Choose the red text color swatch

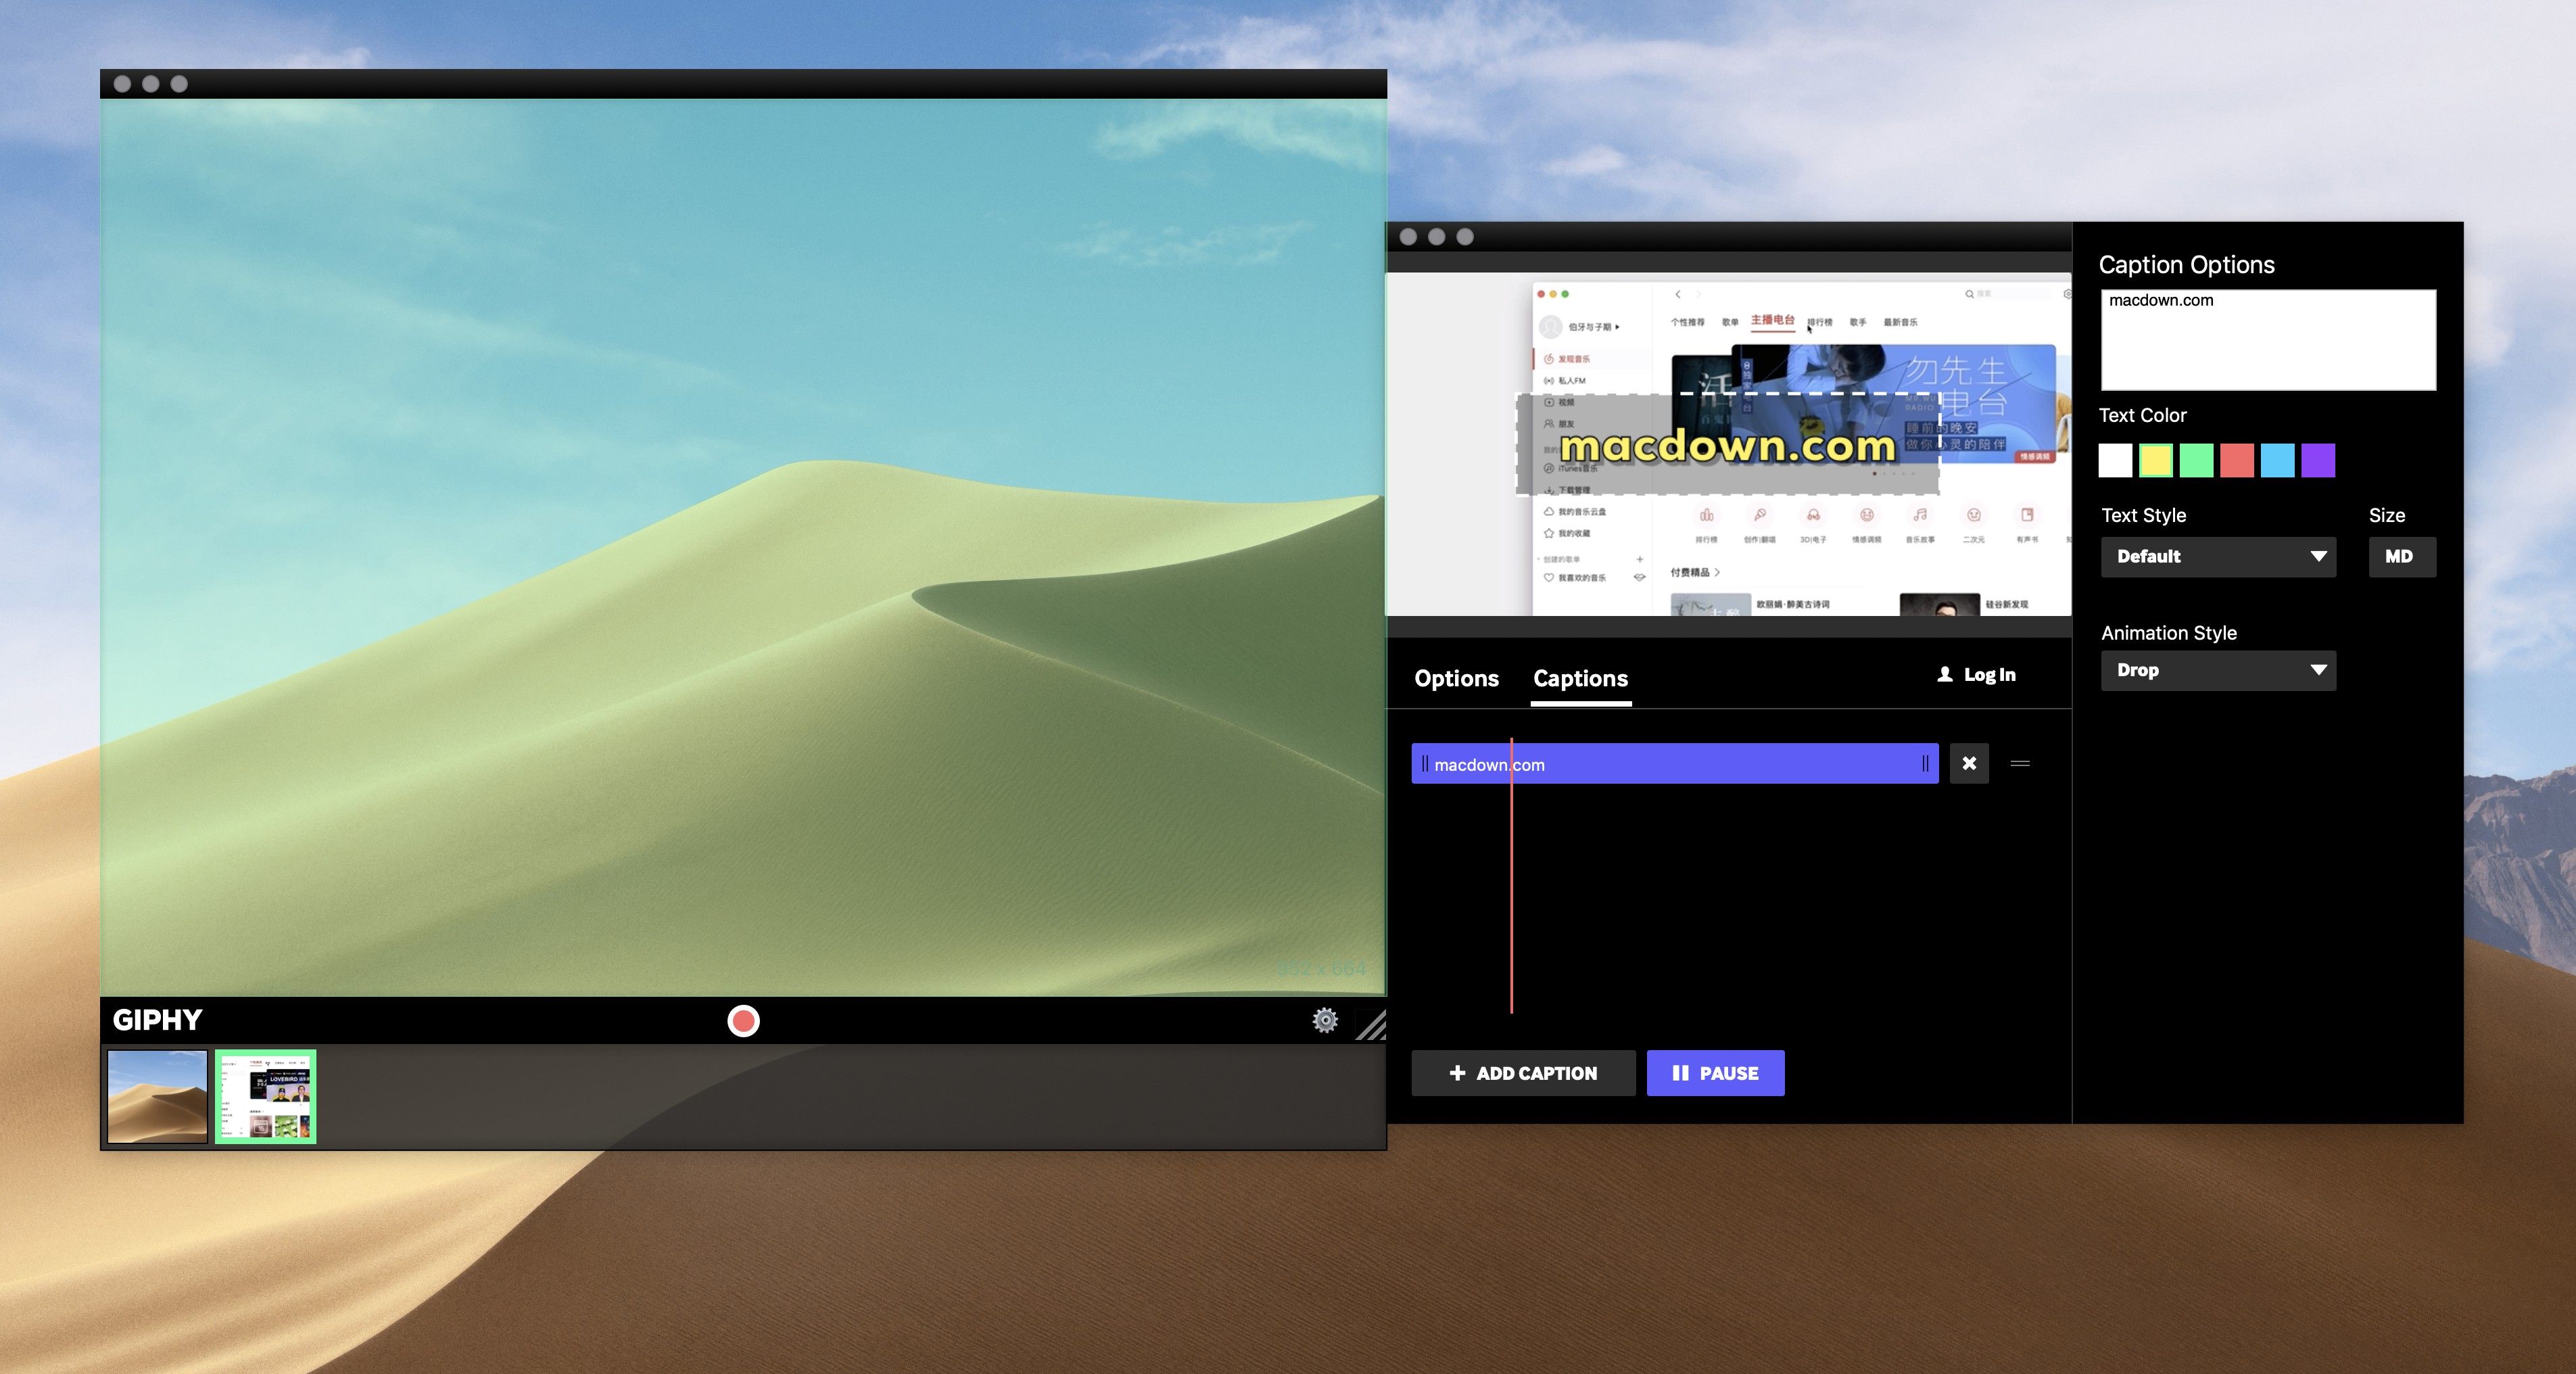2237,460
